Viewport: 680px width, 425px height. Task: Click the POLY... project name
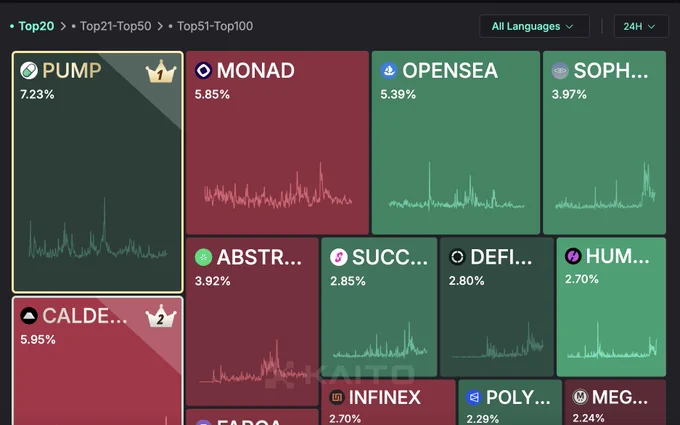click(518, 397)
